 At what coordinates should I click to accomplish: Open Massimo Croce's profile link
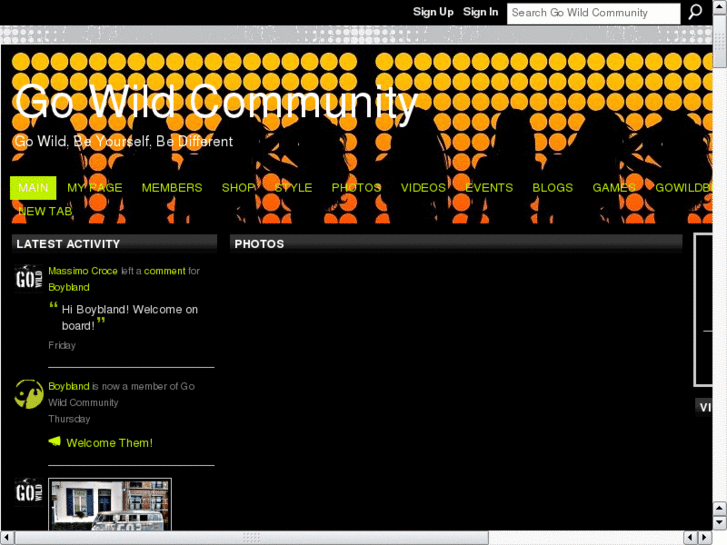(x=83, y=271)
